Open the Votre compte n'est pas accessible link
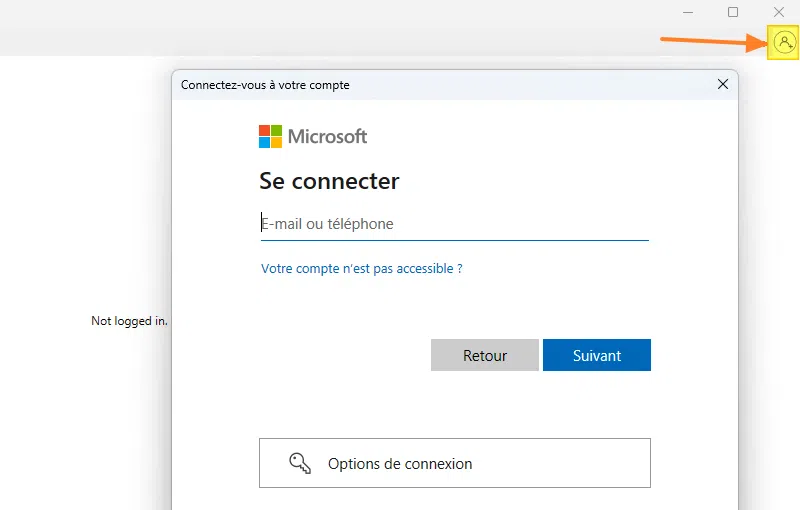Image resolution: width=800 pixels, height=510 pixels. 361,269
